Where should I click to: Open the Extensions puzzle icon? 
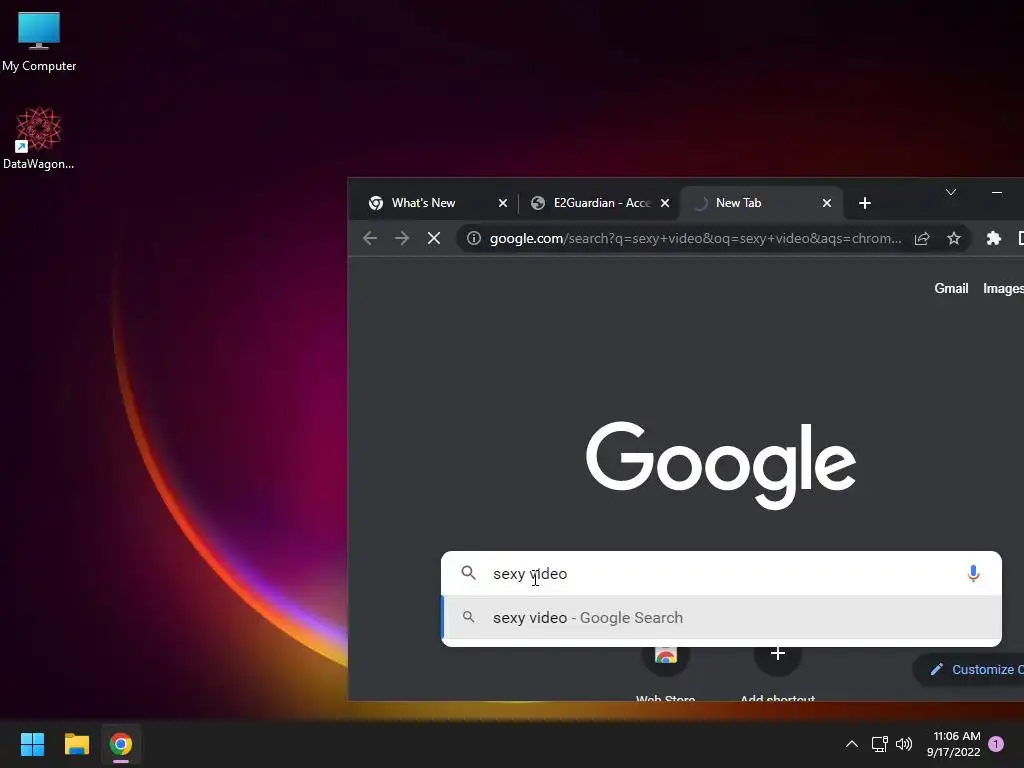(x=993, y=238)
